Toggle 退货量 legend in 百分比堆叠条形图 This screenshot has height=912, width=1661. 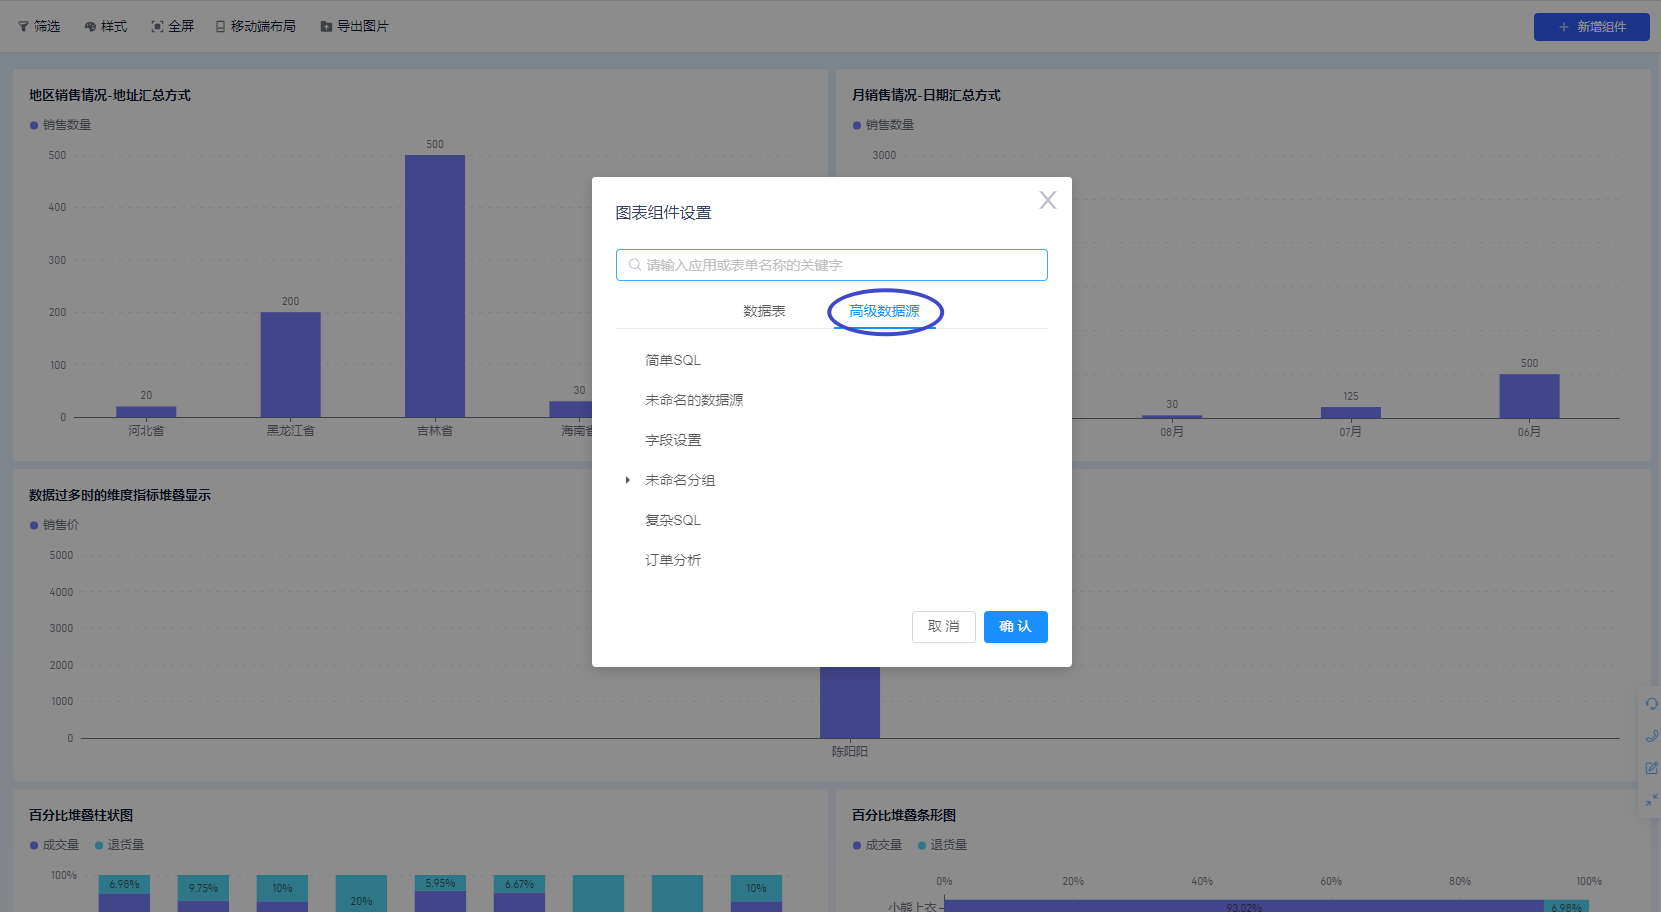pos(942,845)
